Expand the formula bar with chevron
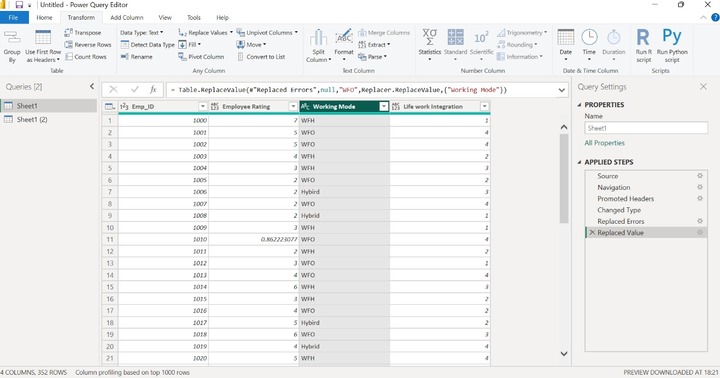Screen dimensions: 720x378 [x=562, y=90]
